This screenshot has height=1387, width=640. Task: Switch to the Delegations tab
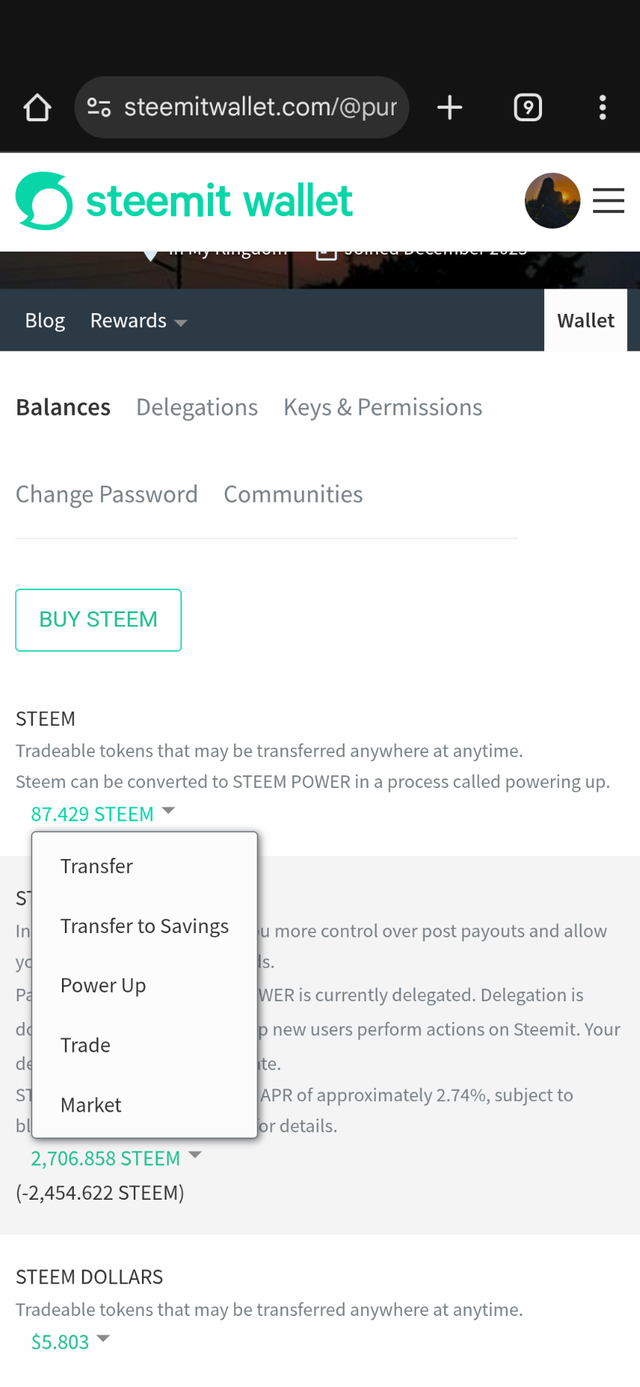click(x=197, y=408)
